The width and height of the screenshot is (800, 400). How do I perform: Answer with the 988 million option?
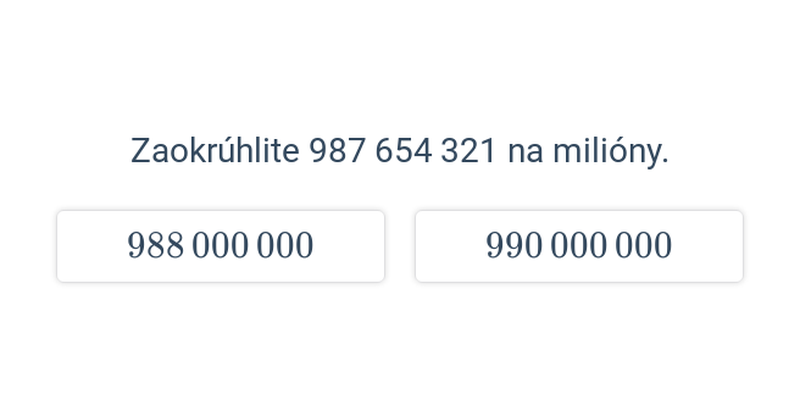click(x=220, y=246)
